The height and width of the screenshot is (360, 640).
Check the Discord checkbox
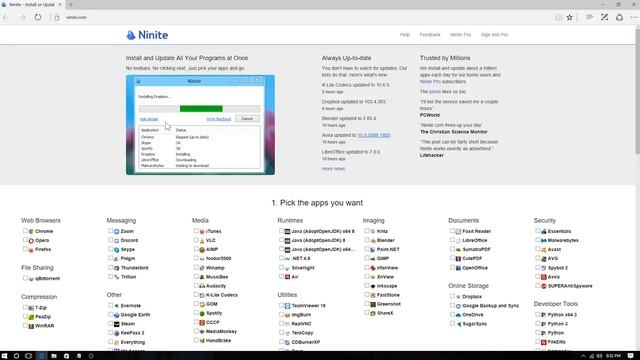click(111, 240)
